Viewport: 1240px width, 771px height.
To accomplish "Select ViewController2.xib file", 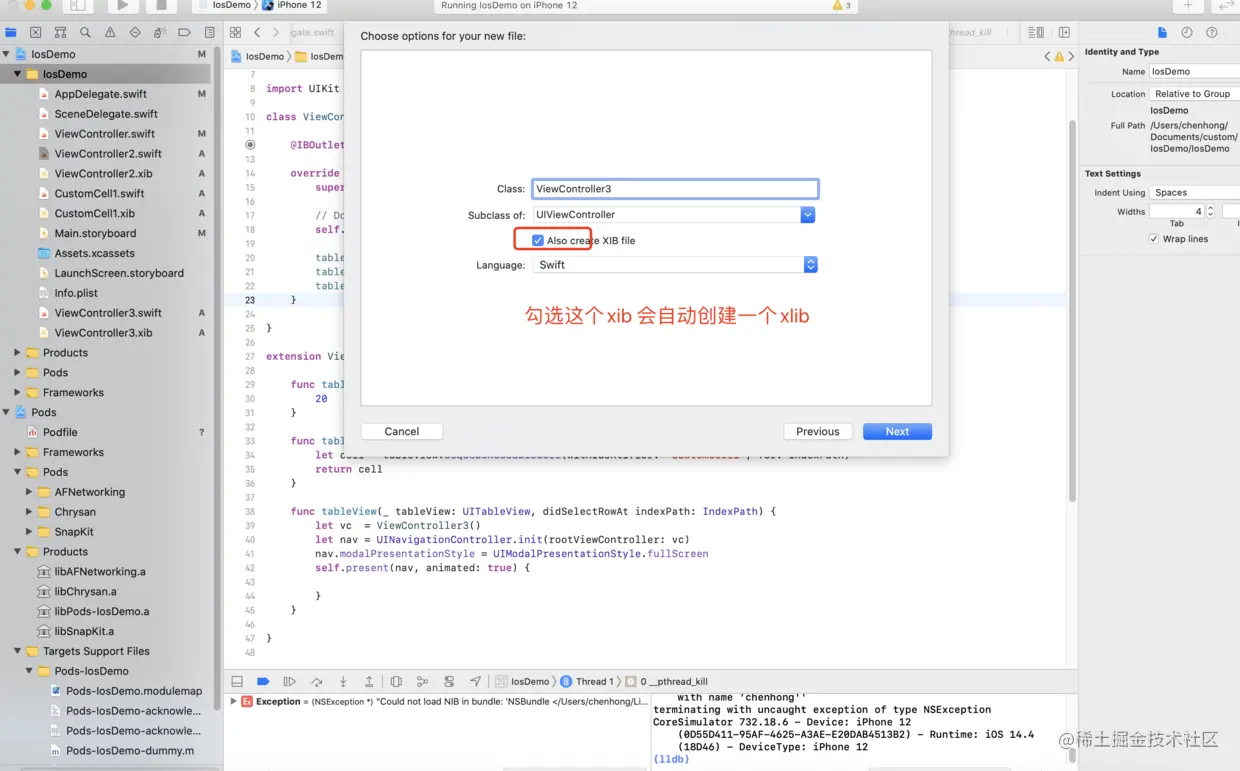I will (104, 174).
